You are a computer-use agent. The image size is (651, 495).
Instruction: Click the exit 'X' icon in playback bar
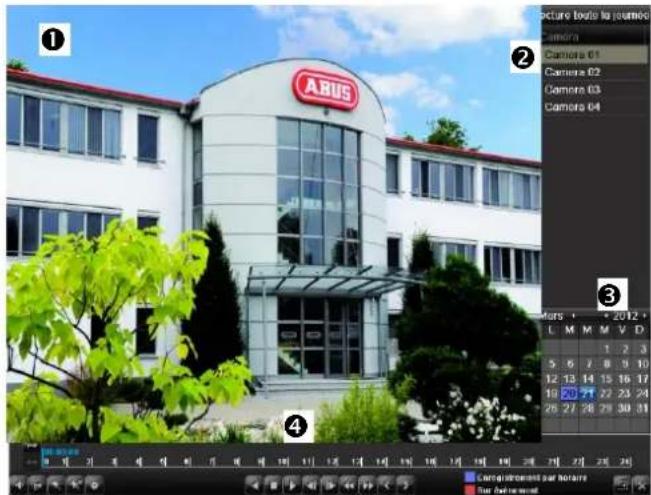tap(641, 485)
